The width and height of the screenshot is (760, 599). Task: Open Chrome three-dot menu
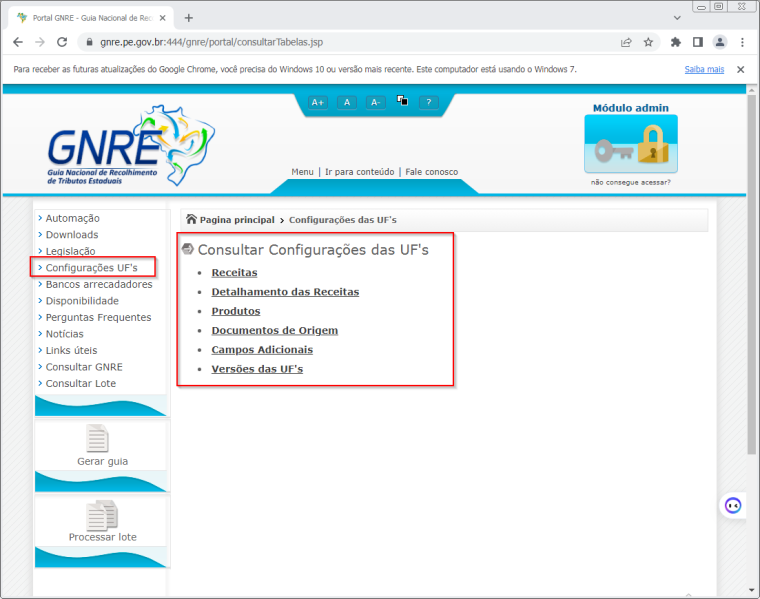[x=742, y=42]
